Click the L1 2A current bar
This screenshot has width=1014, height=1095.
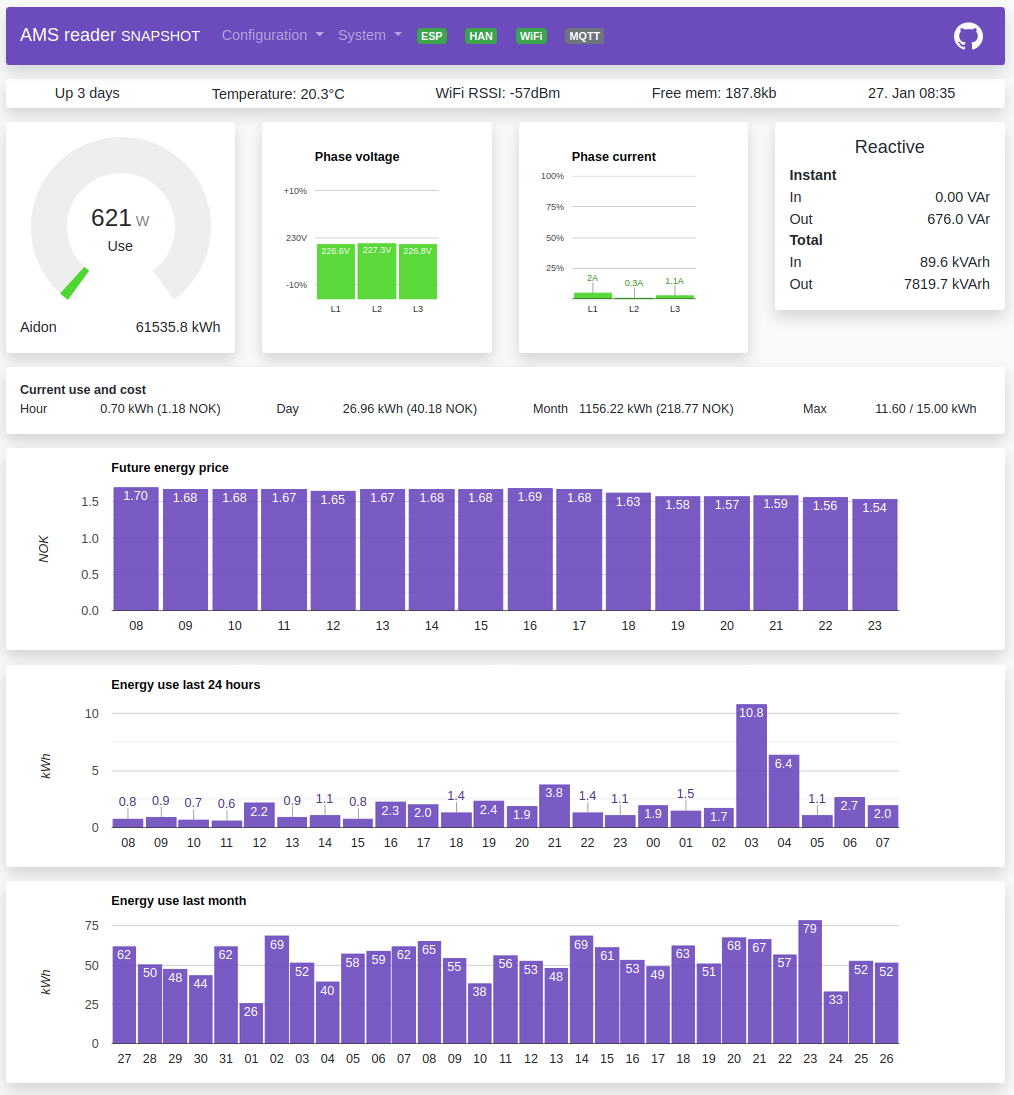tap(592, 295)
